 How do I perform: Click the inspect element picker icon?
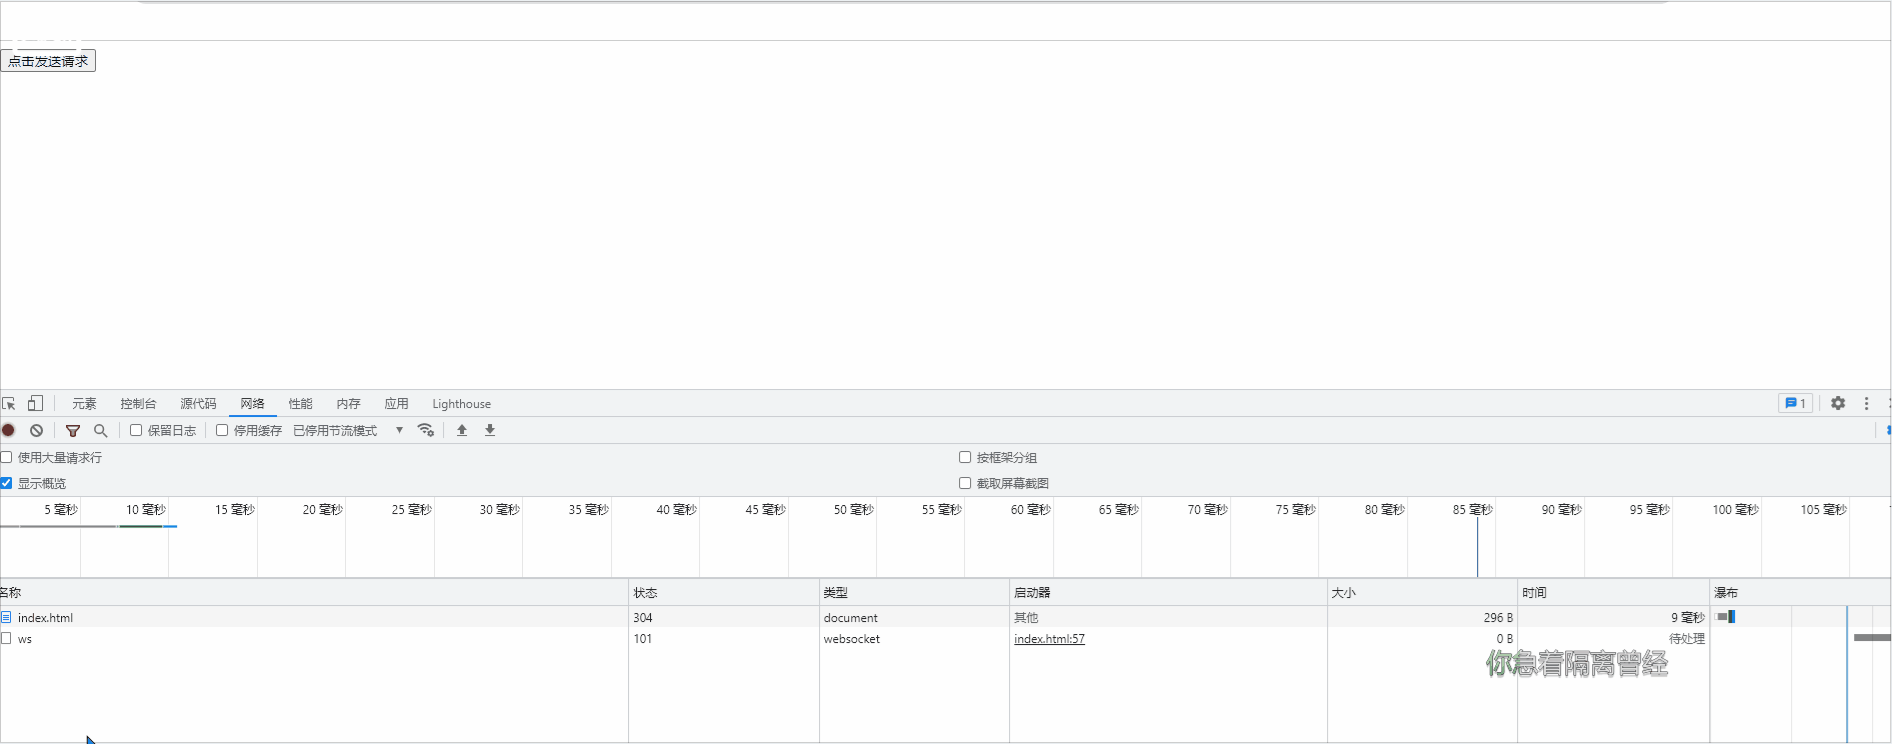(x=9, y=404)
